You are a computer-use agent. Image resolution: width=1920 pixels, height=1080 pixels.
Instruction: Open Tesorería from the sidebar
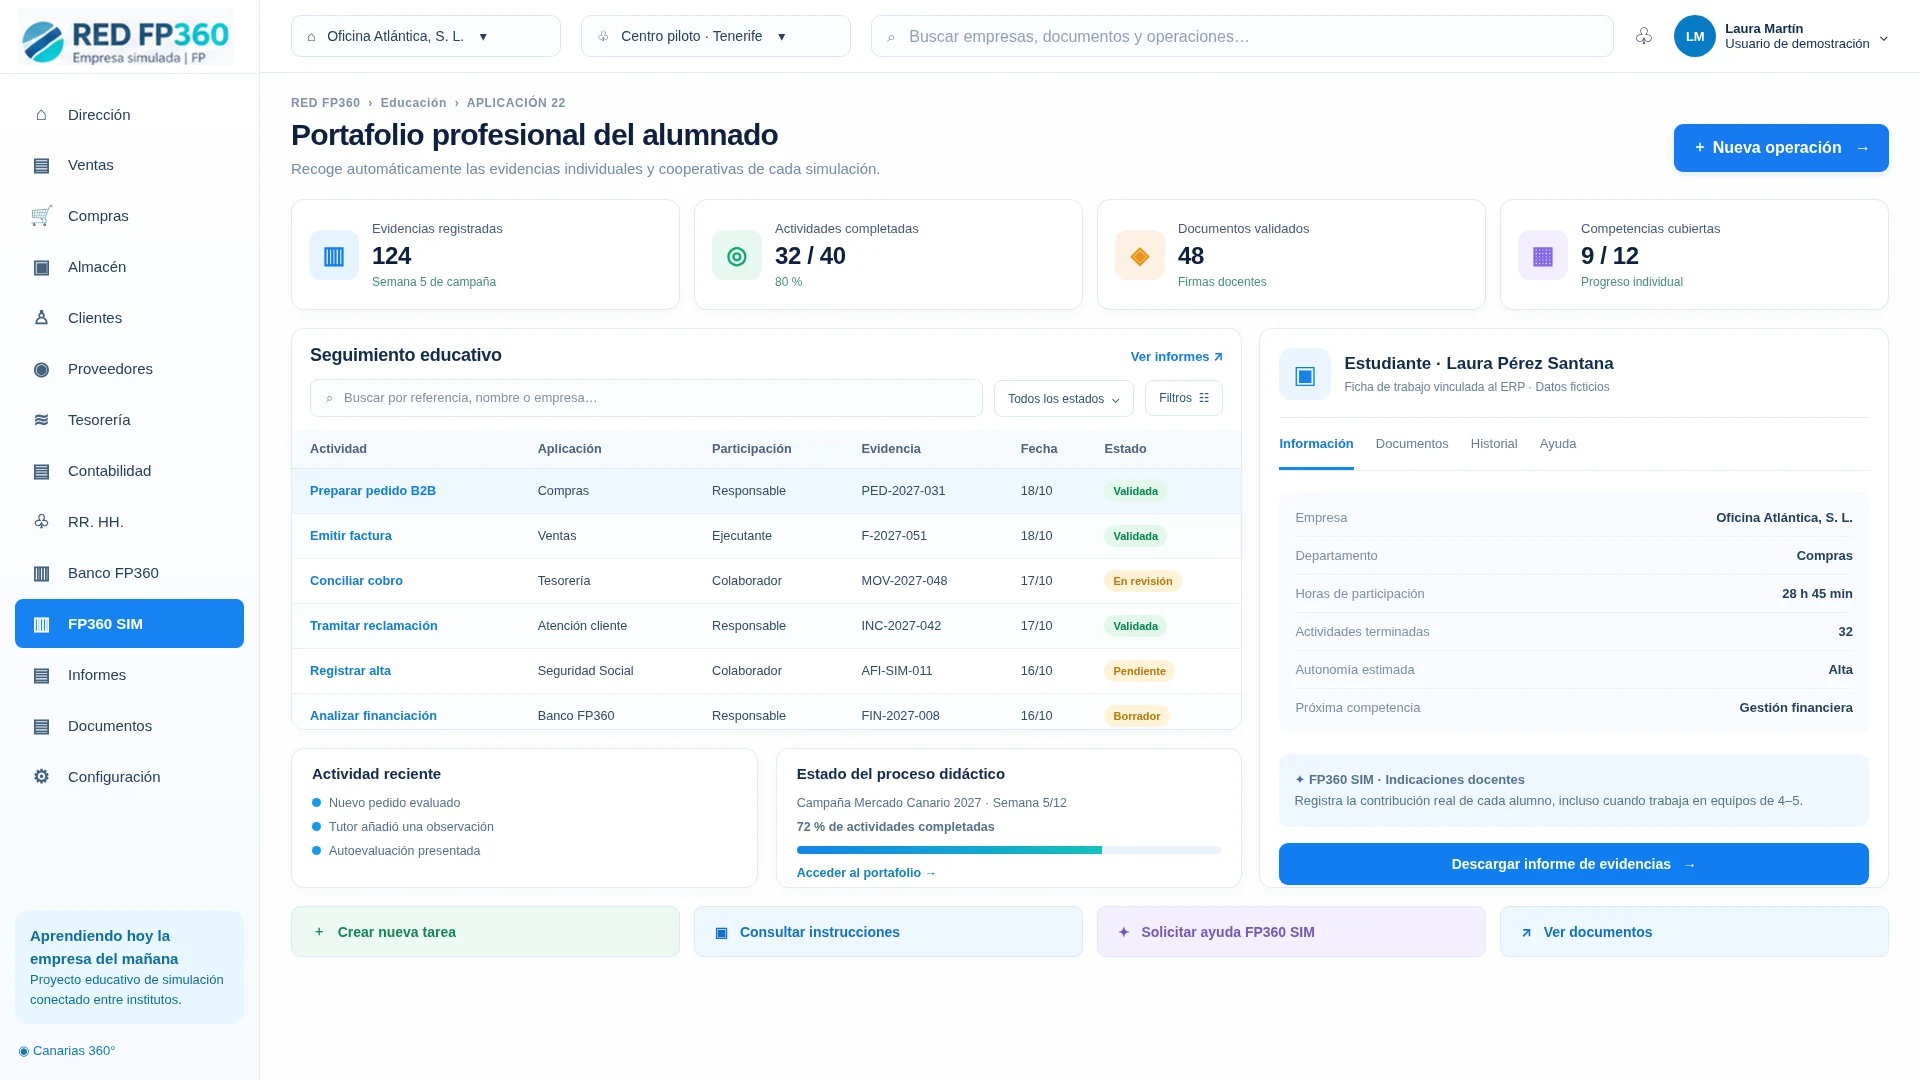pos(129,420)
